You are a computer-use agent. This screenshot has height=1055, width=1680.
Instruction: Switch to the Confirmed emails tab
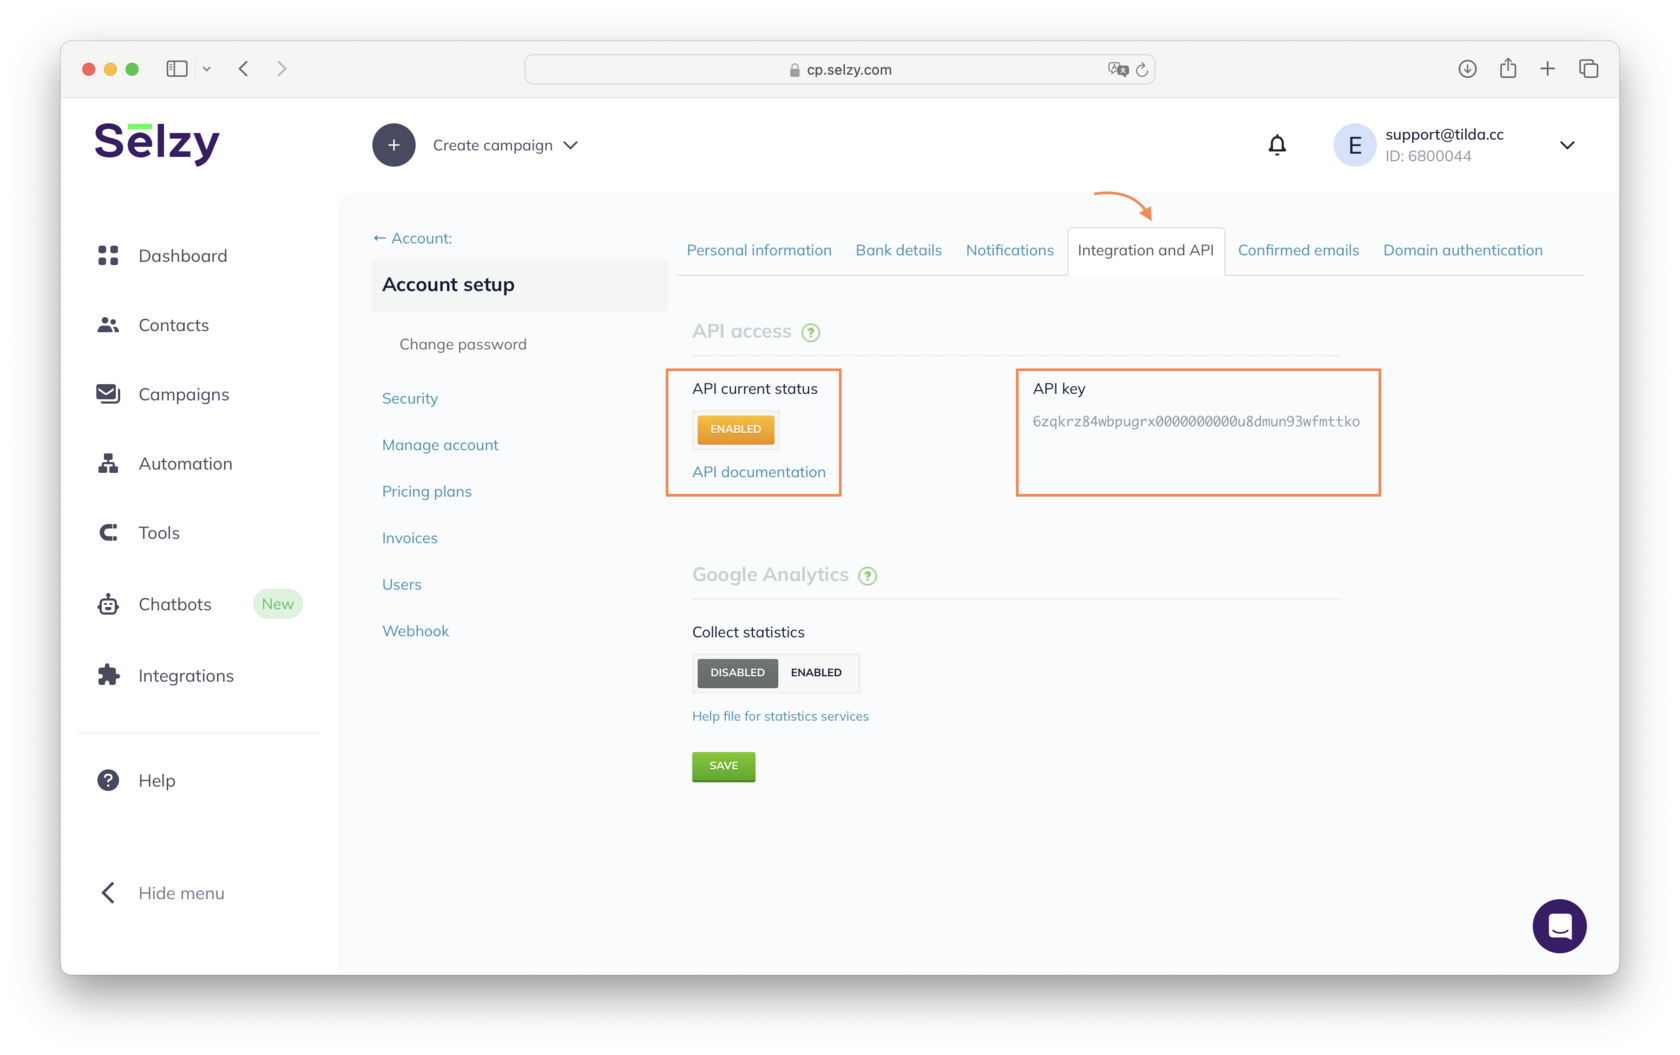tap(1298, 250)
